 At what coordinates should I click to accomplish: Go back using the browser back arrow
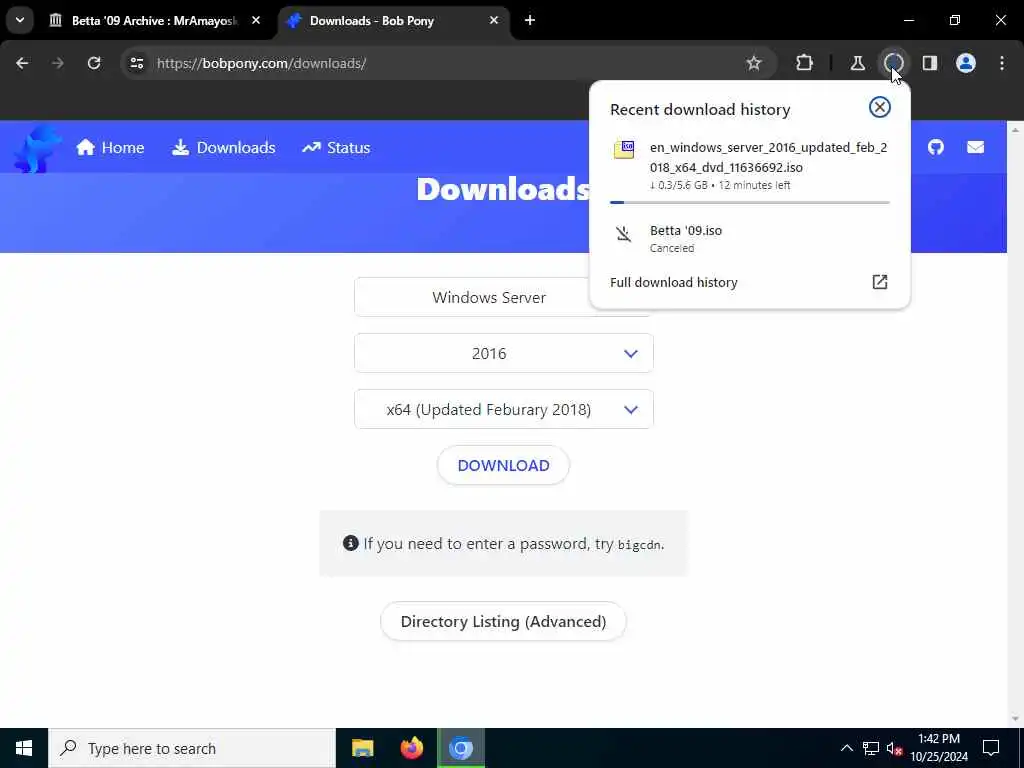point(22,63)
